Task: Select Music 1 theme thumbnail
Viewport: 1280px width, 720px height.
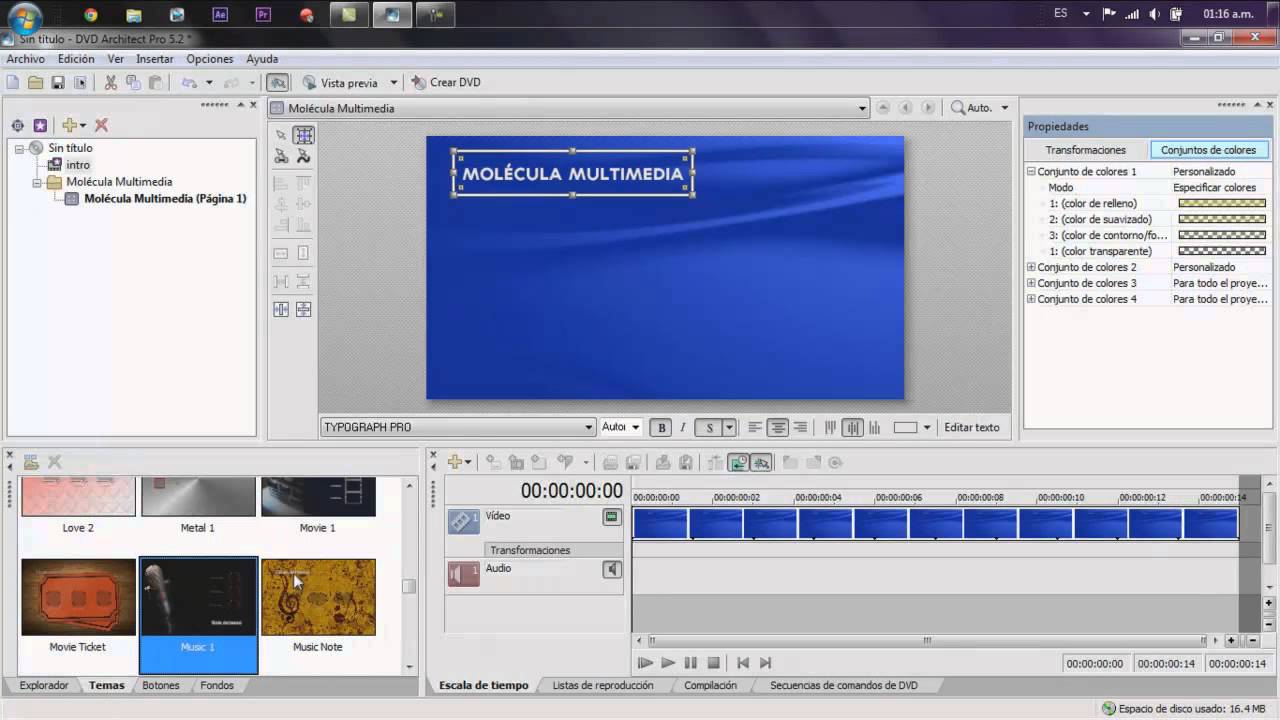Action: [x=198, y=598]
